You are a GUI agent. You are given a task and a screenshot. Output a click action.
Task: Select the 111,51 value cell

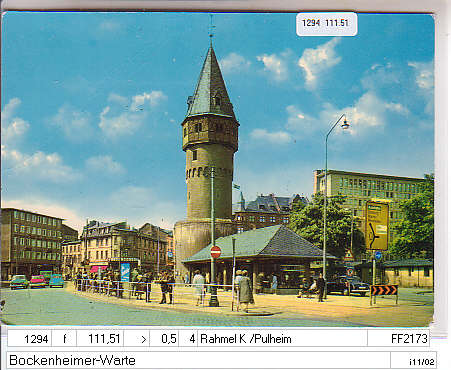point(100,339)
